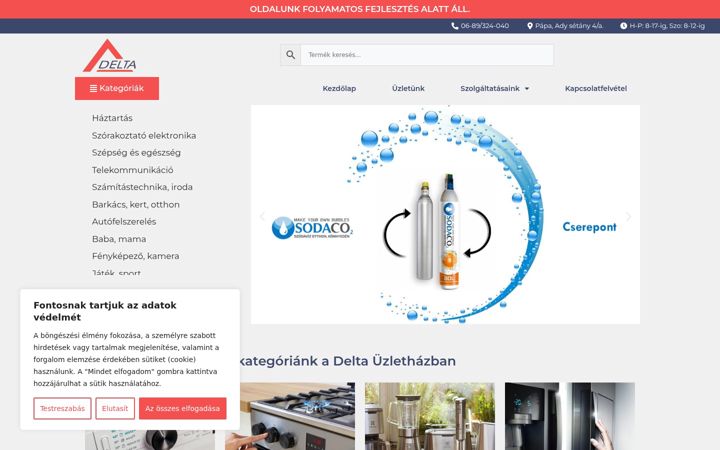This screenshot has width=720, height=450.
Task: Select the Számítástechnika, iroda category
Action: click(142, 187)
